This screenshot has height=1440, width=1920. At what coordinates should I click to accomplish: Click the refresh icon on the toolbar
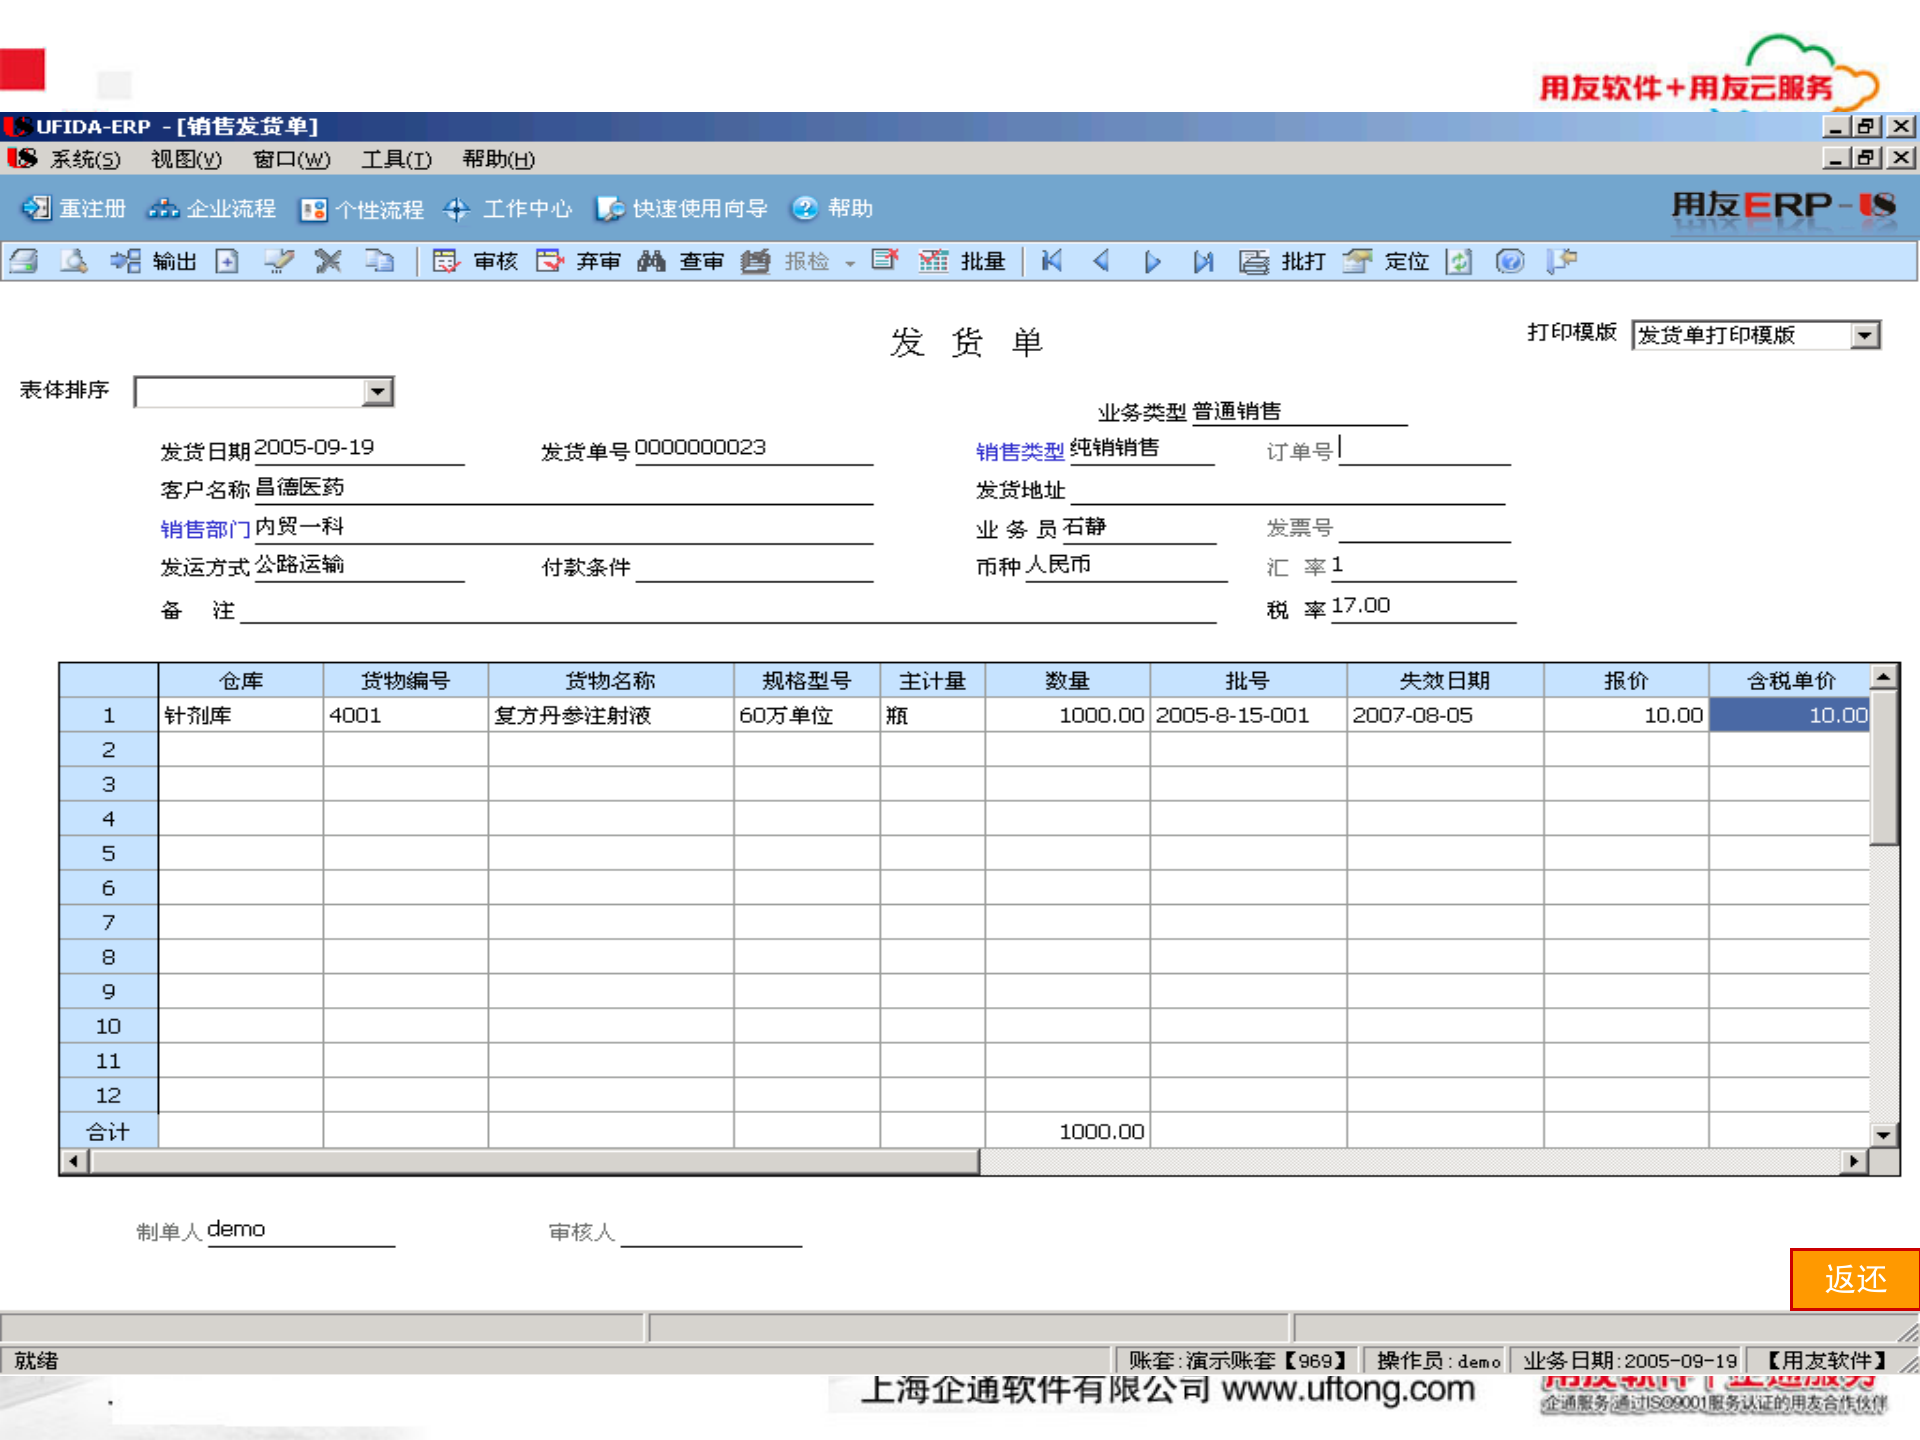pyautogui.click(x=1459, y=261)
